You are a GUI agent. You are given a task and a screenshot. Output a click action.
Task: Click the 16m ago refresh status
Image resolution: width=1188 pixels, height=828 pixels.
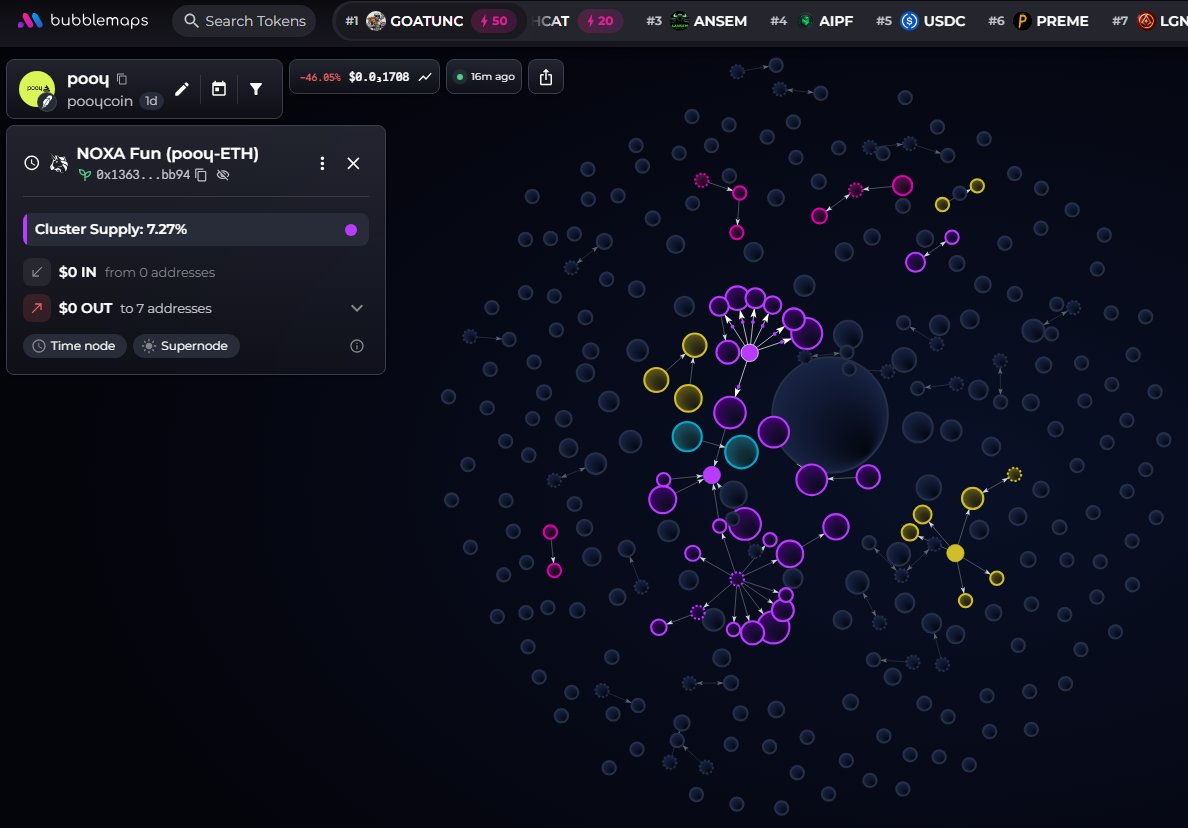(485, 77)
